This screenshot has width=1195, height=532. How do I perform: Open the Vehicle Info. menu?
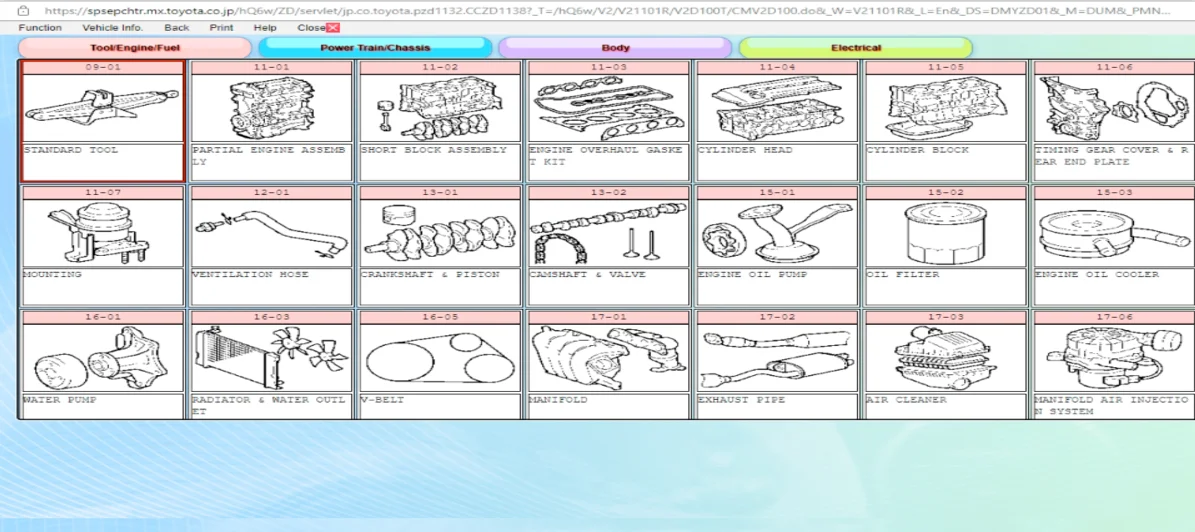(113, 27)
